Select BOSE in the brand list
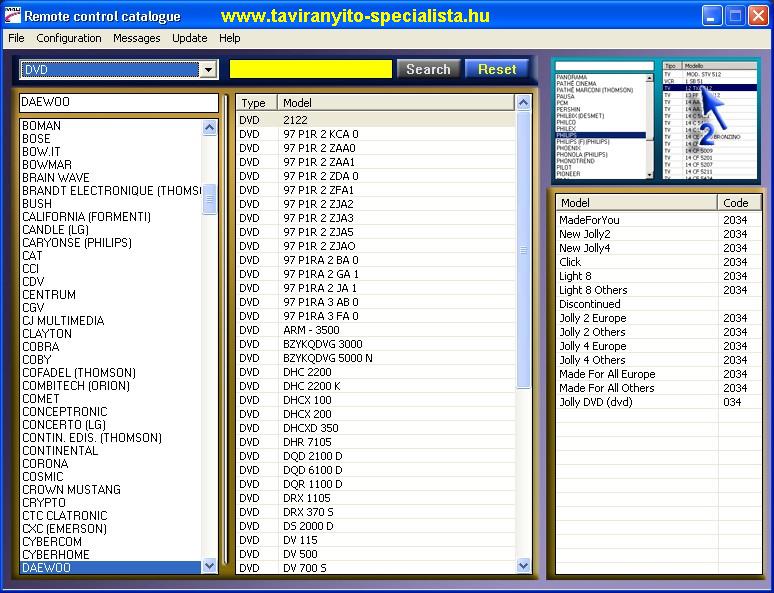The width and height of the screenshot is (774, 593). 111,139
